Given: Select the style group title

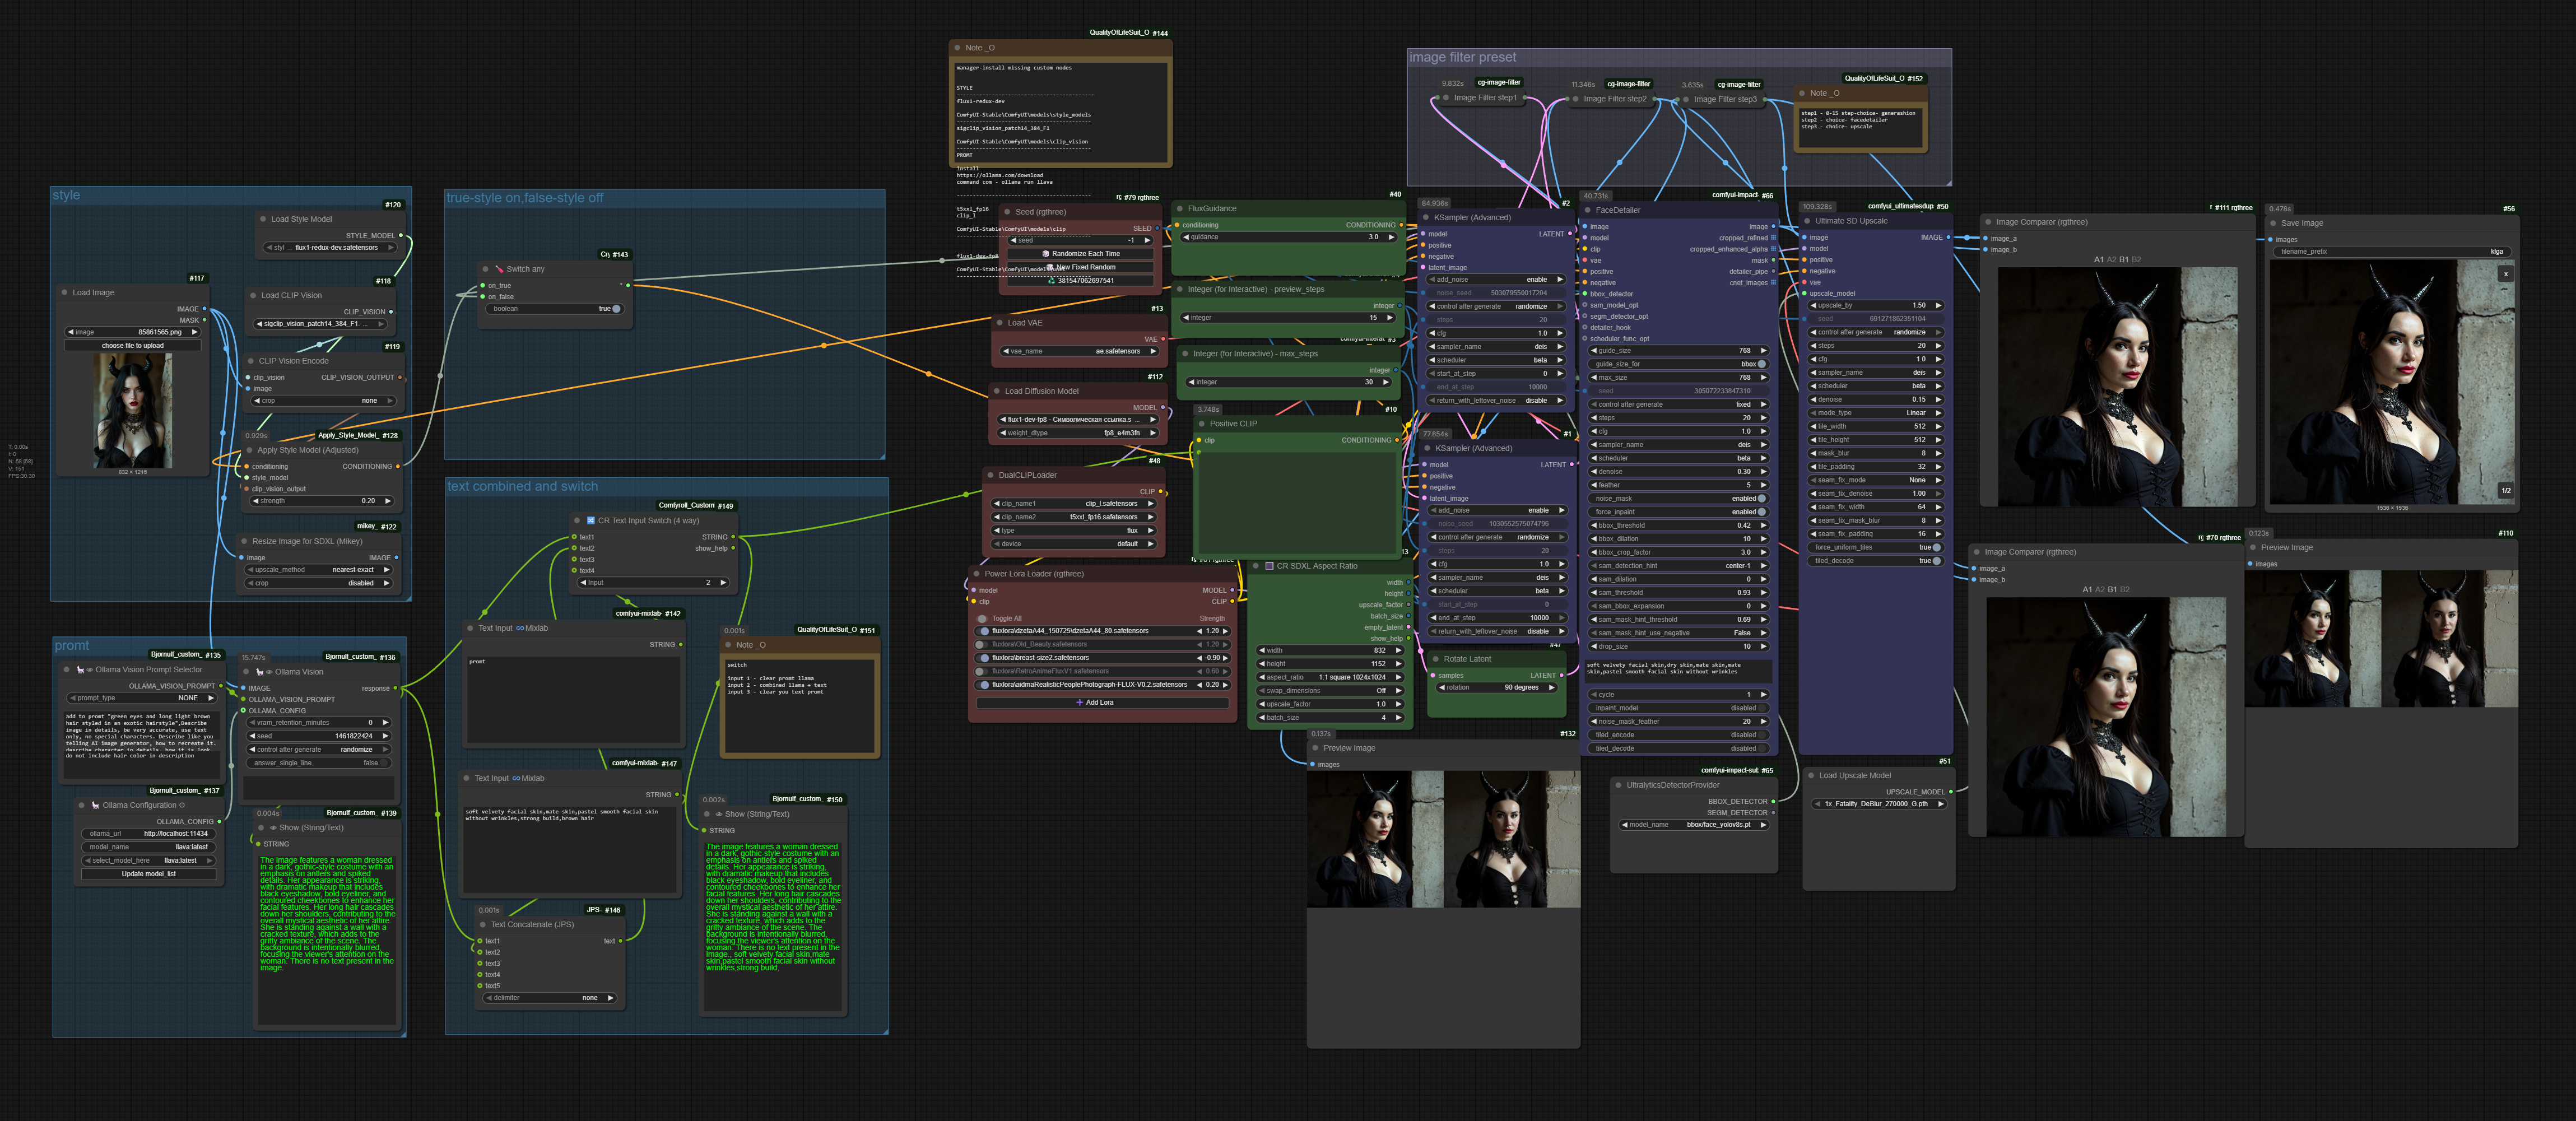Looking at the screenshot, I should (67, 196).
